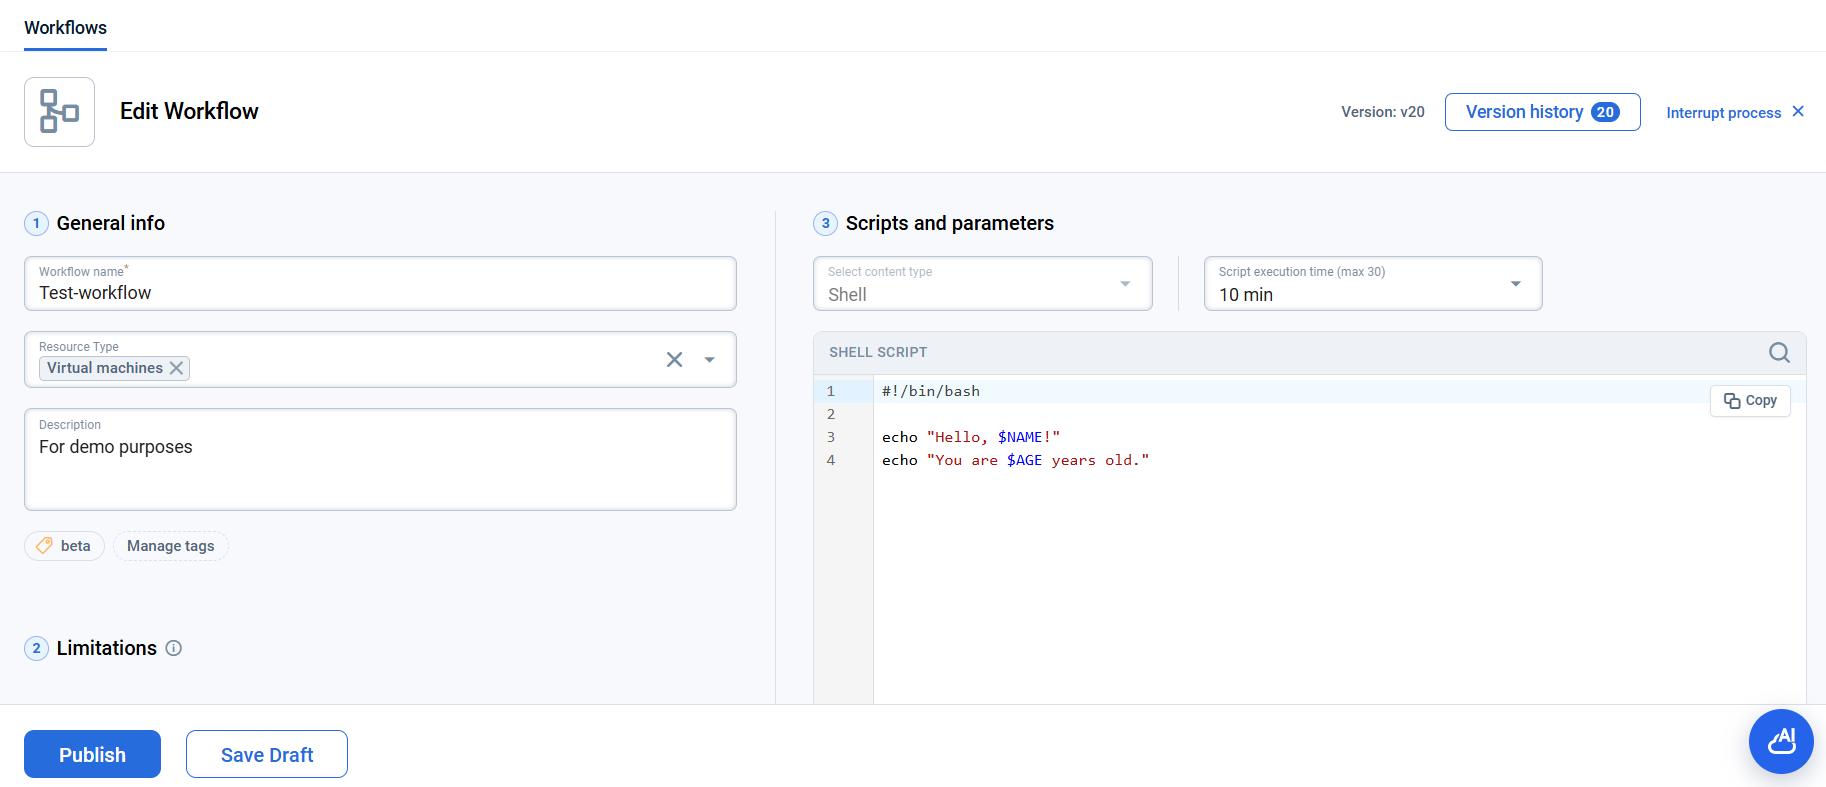Click the beta tag
This screenshot has width=1826, height=787.
[x=64, y=546]
